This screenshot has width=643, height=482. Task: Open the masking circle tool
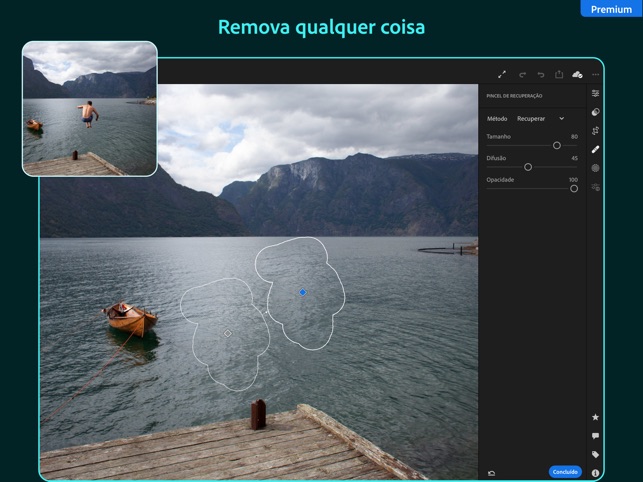click(x=596, y=112)
